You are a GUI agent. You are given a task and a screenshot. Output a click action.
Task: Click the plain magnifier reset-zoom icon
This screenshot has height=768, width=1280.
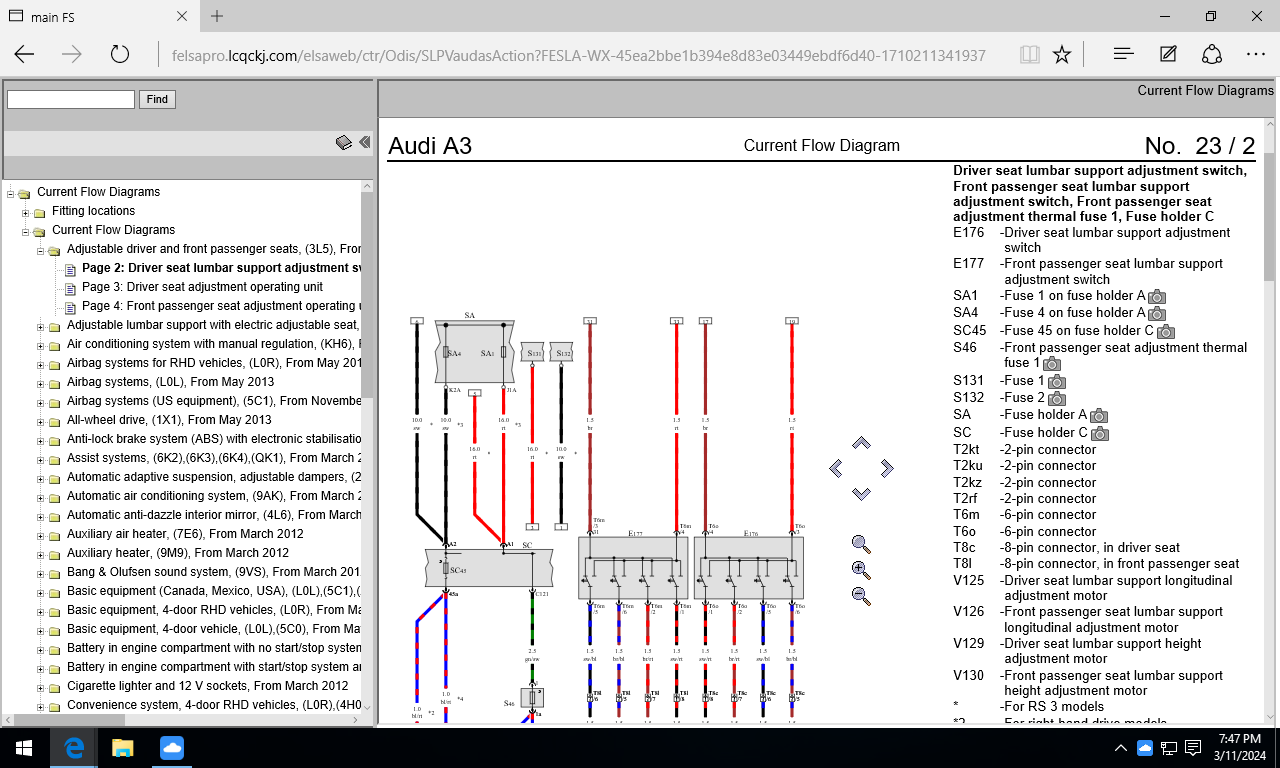860,544
